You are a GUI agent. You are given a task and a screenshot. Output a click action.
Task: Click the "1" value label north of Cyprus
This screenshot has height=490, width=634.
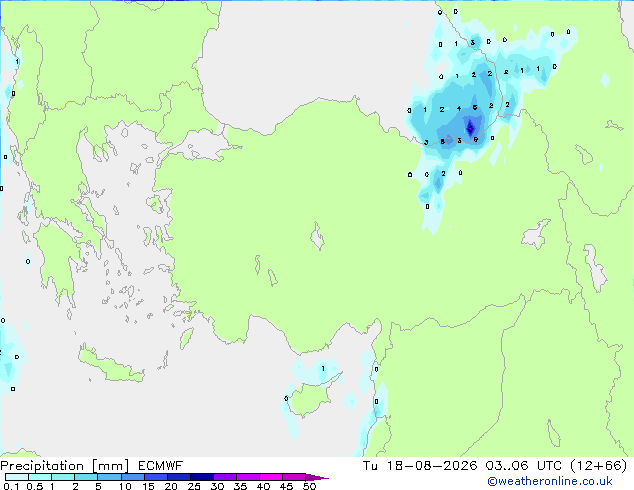323,368
